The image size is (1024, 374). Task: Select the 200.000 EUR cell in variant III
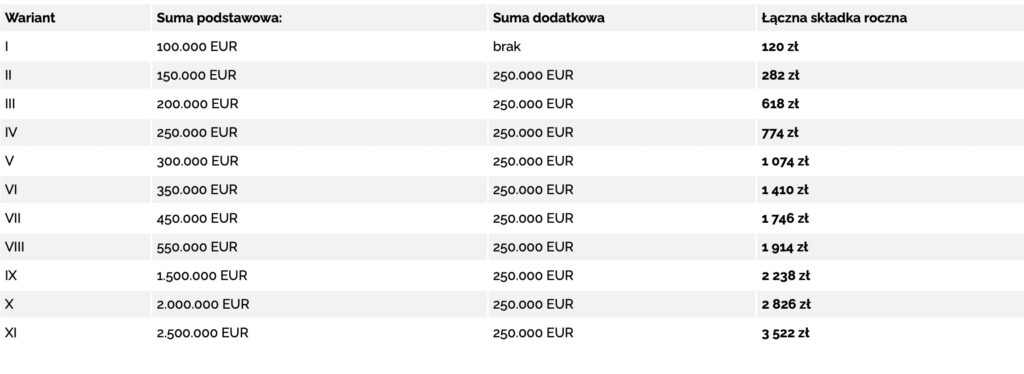[197, 104]
